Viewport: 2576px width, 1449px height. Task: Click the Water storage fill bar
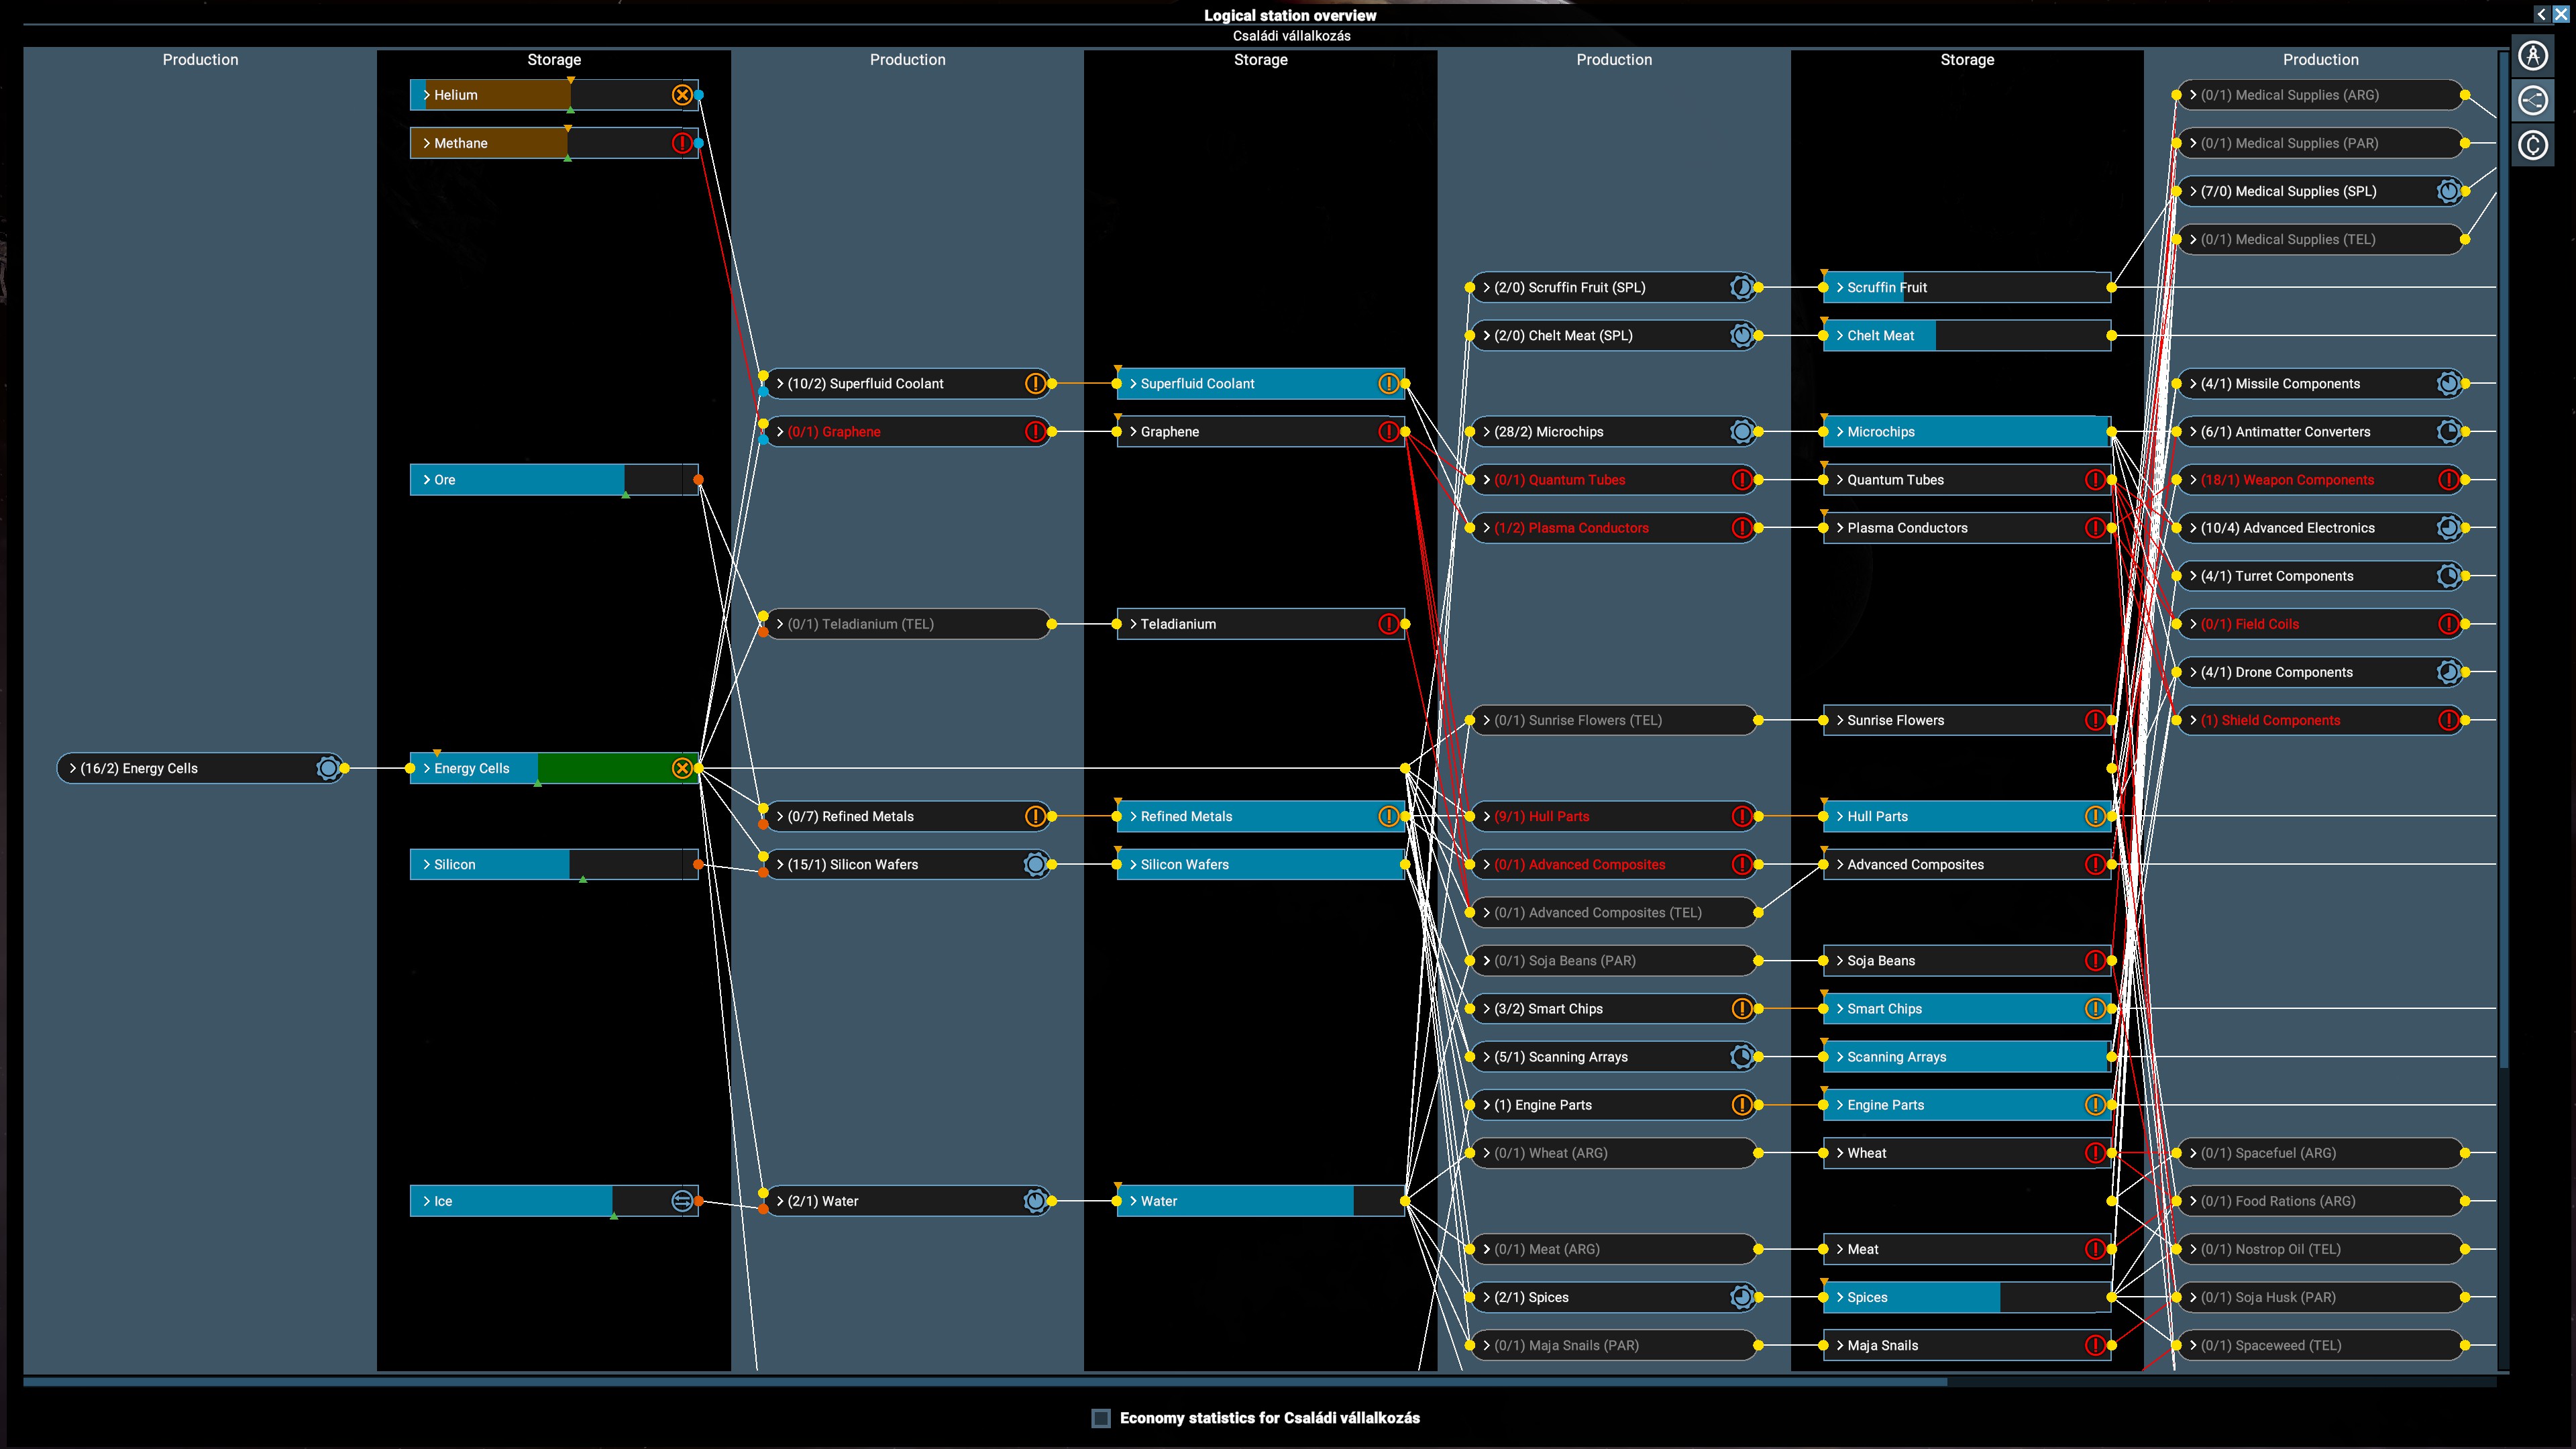(x=1260, y=1201)
